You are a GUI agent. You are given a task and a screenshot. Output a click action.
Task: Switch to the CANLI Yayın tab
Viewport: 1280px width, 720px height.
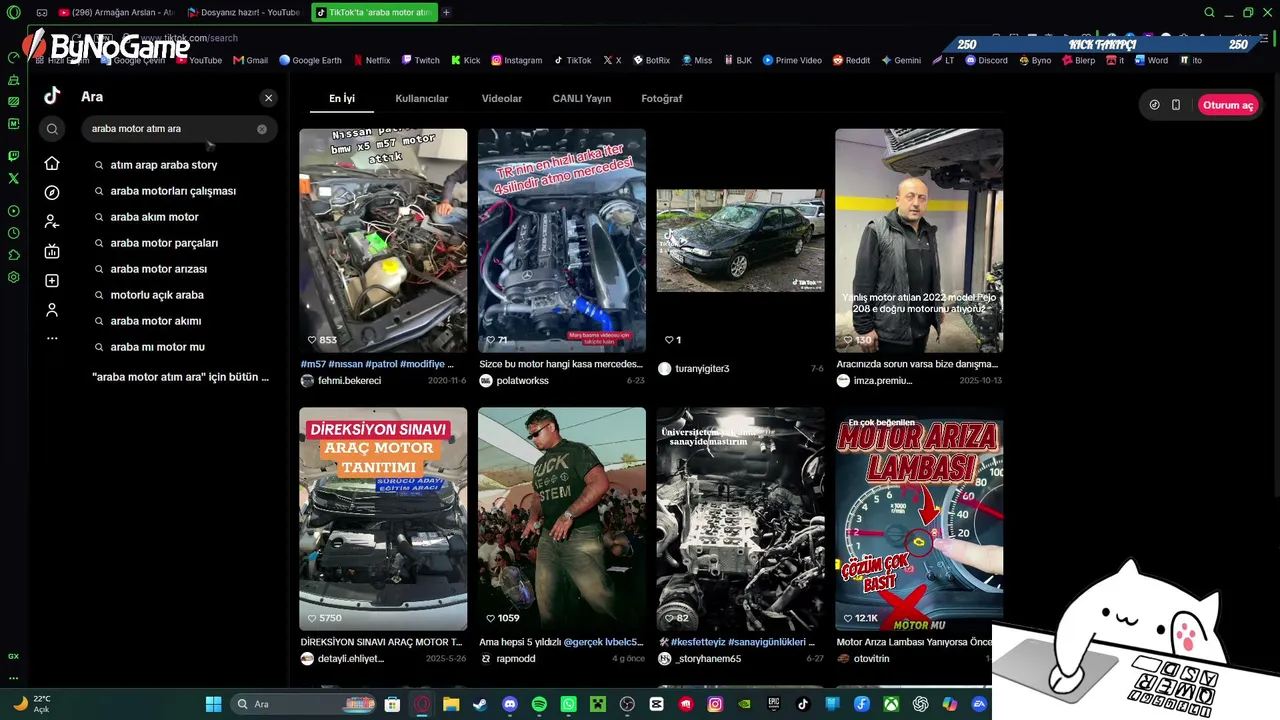click(x=582, y=99)
